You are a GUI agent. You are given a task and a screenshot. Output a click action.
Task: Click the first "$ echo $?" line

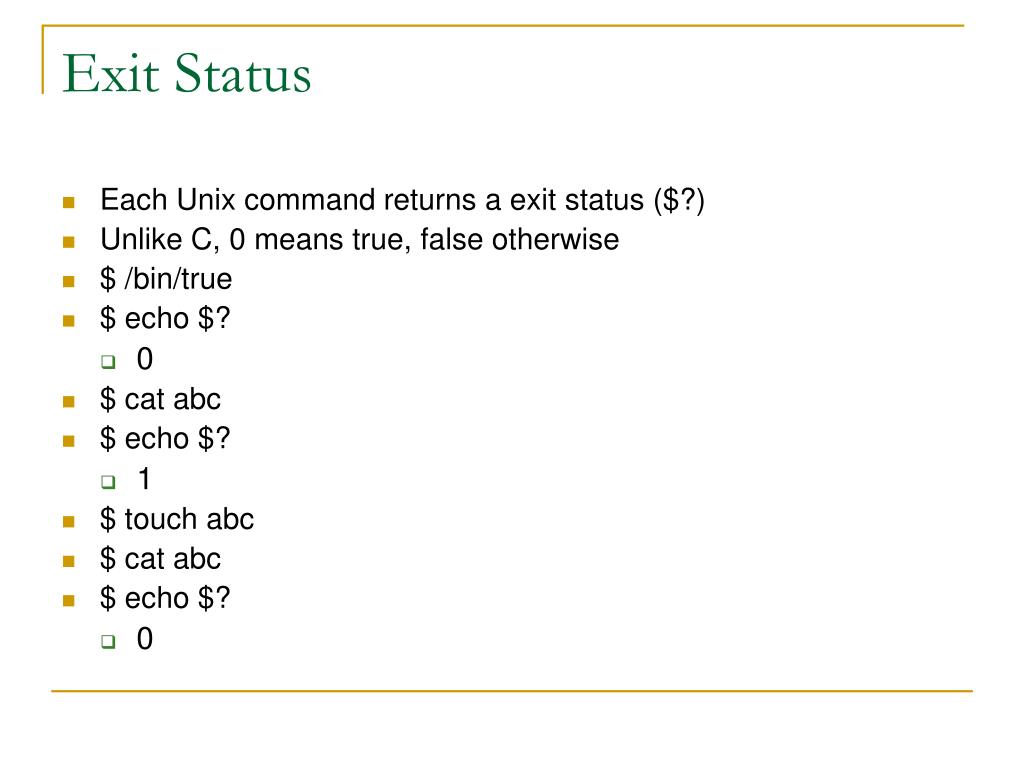click(165, 319)
